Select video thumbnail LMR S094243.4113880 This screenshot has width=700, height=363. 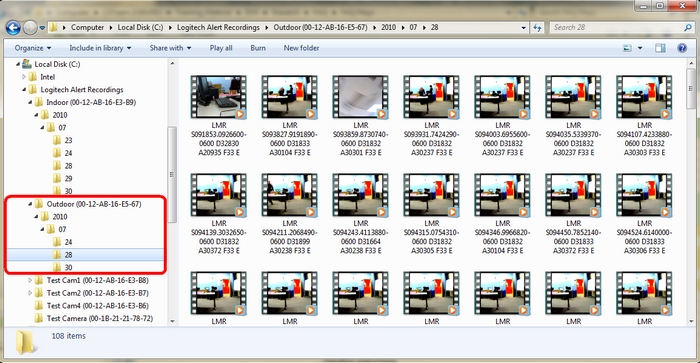click(x=361, y=196)
